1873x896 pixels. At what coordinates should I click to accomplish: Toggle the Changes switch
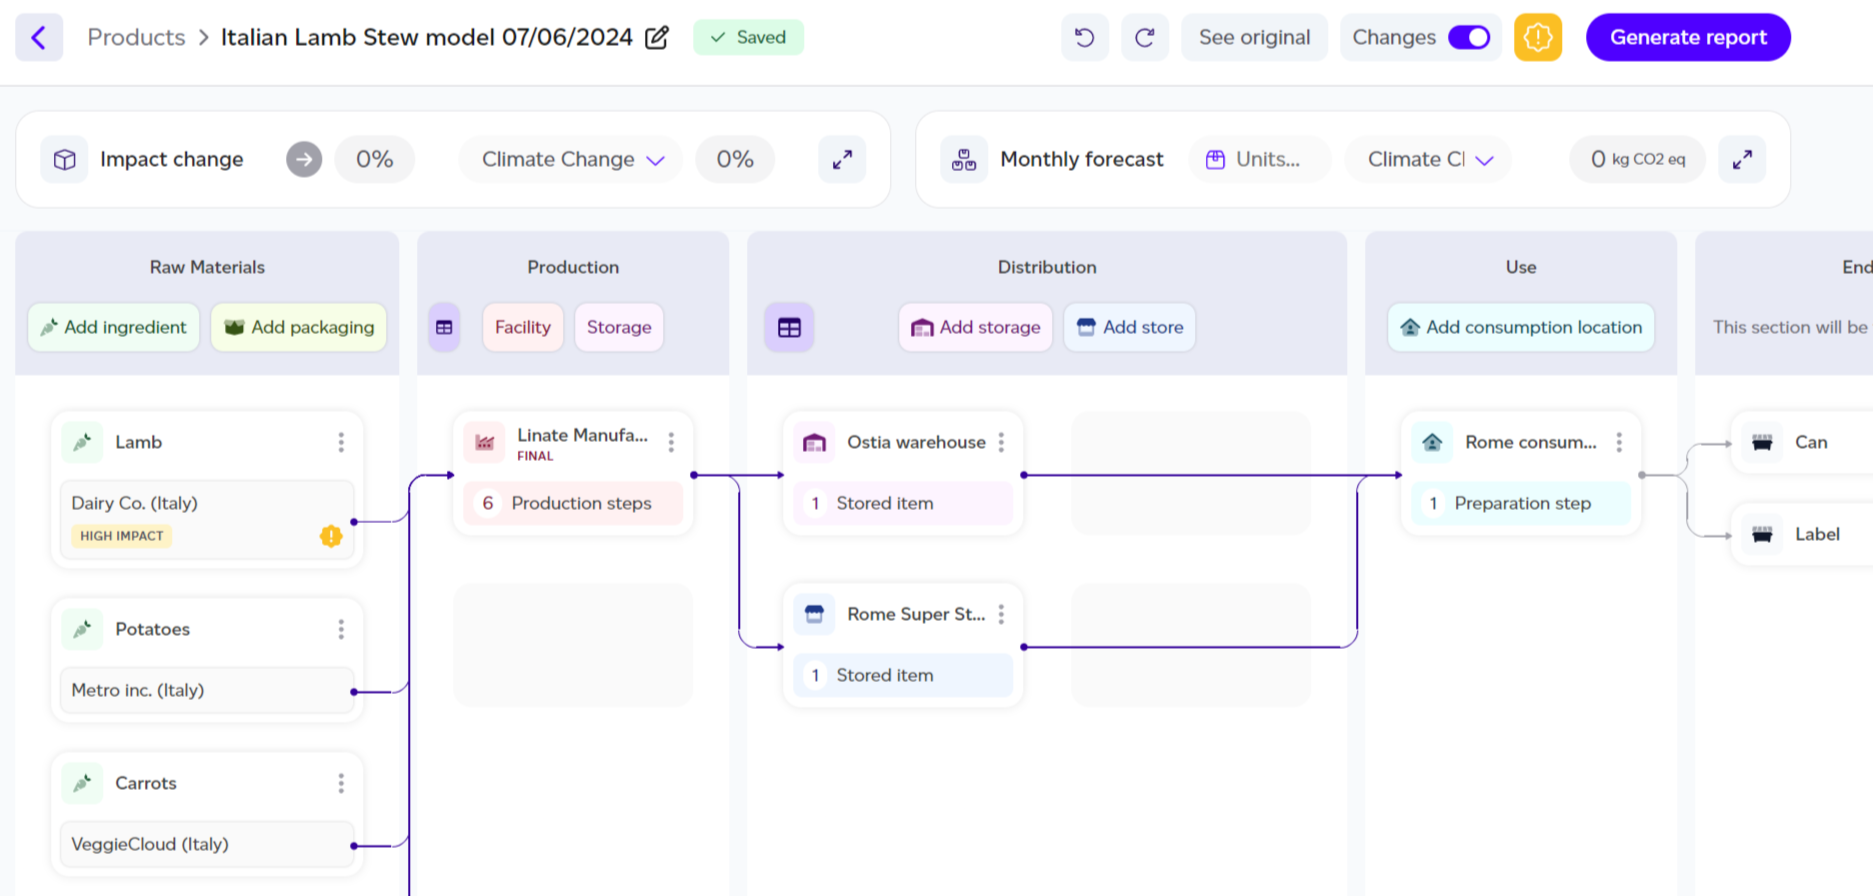click(1469, 37)
